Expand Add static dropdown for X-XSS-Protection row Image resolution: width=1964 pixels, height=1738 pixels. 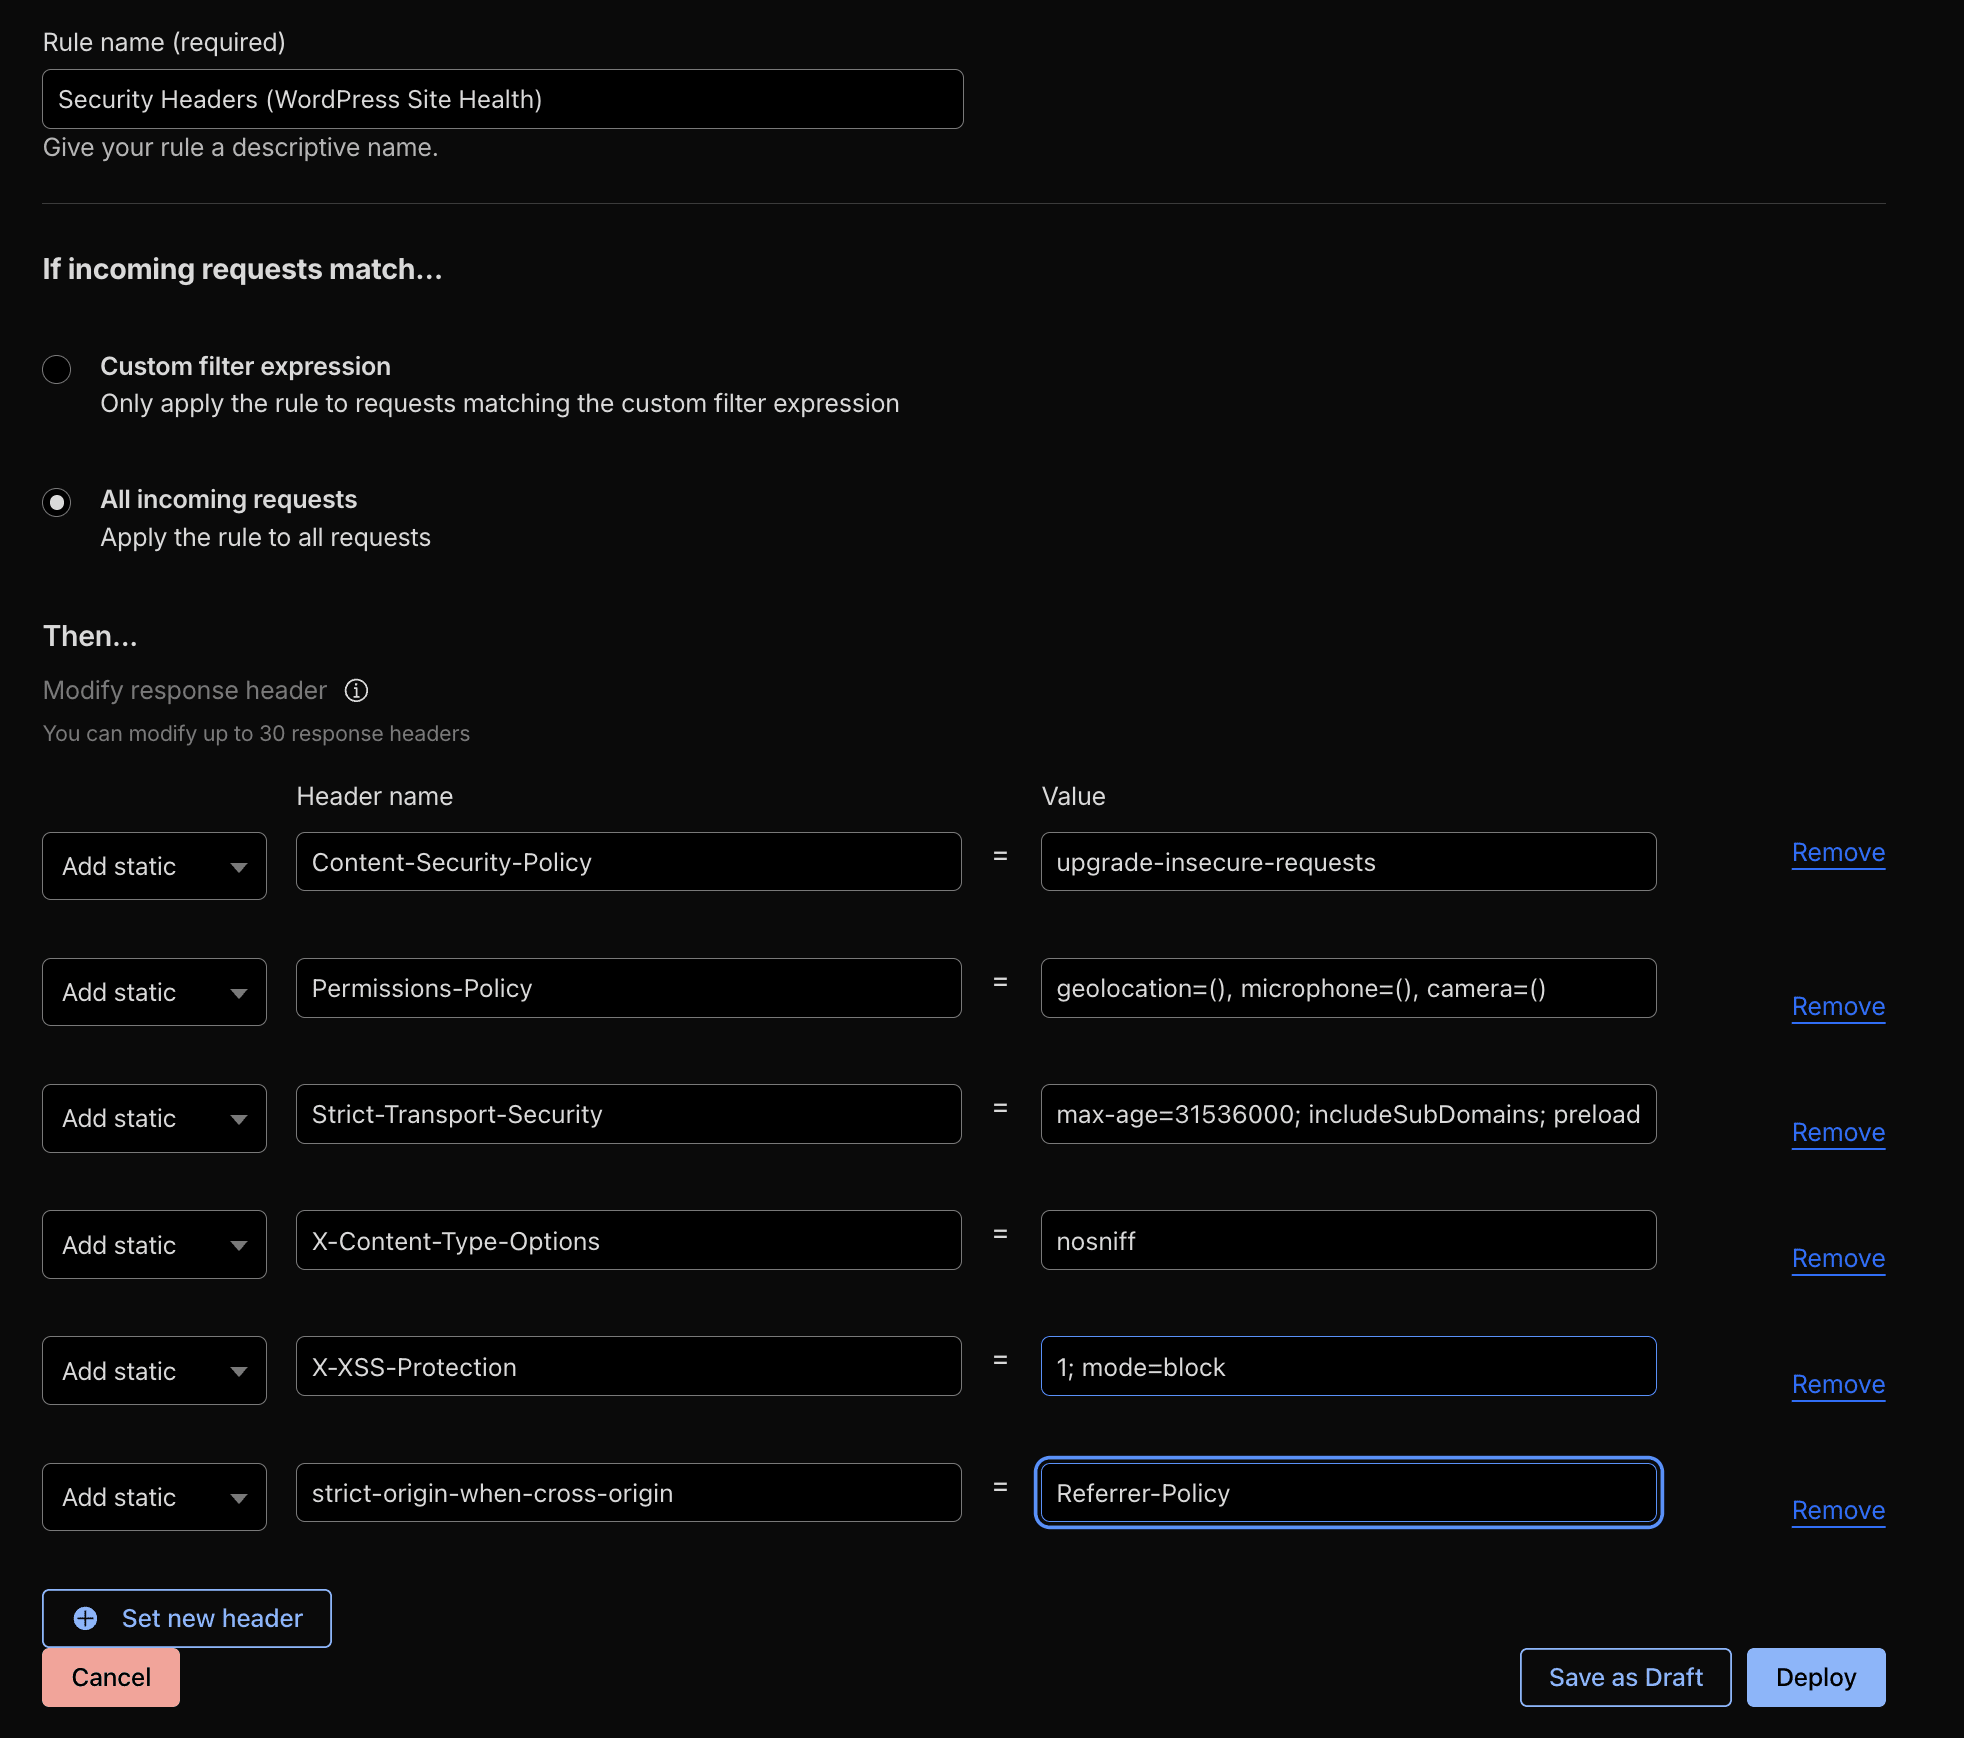154,1370
